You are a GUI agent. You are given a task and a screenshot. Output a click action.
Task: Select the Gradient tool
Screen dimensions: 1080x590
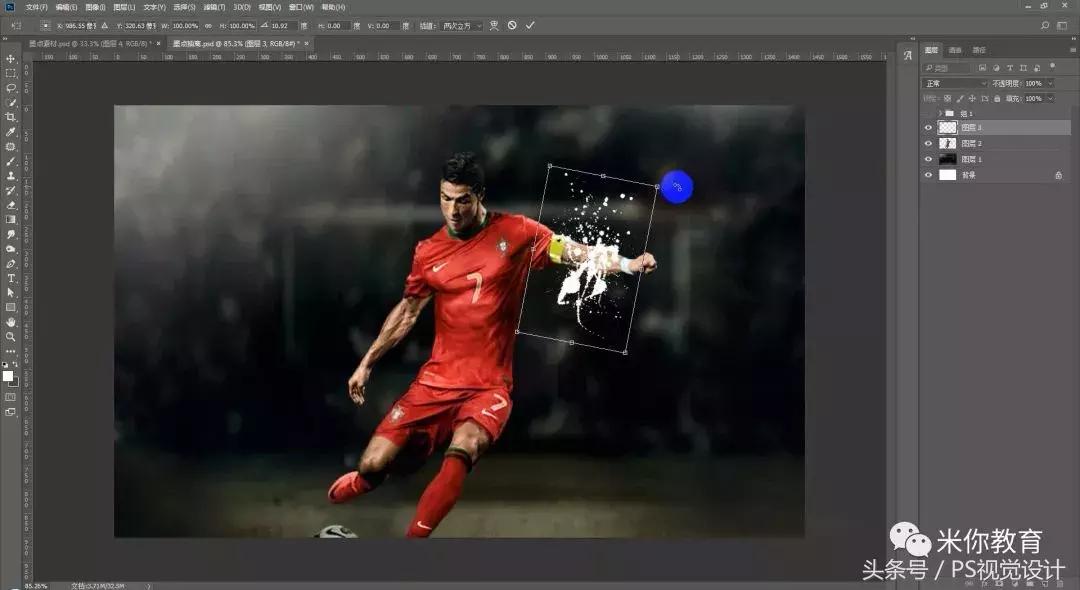(10, 220)
